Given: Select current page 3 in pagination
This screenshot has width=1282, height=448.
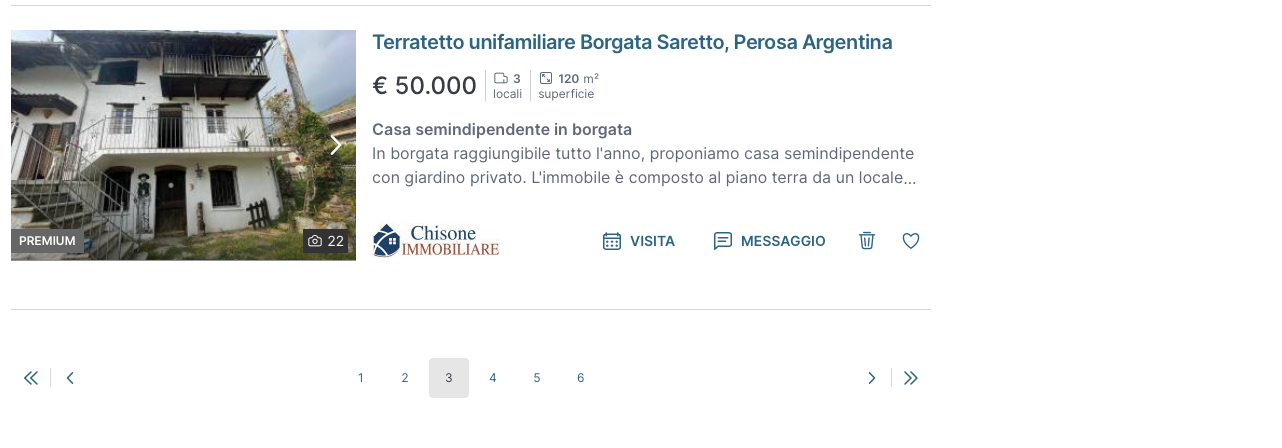Looking at the screenshot, I should [x=449, y=378].
